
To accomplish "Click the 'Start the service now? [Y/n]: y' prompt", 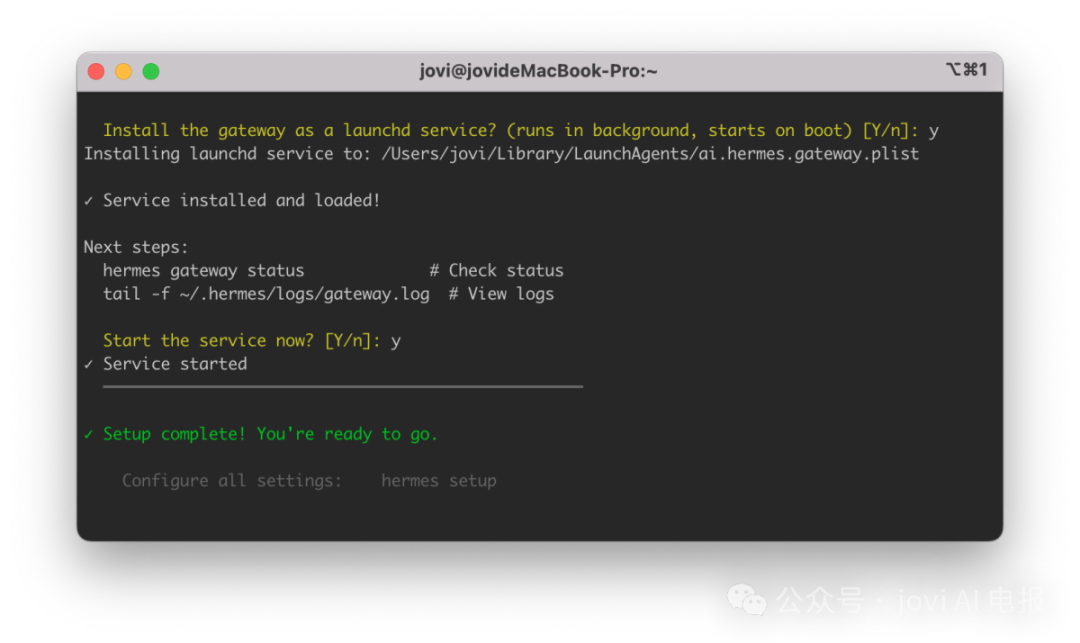I will [x=251, y=341].
